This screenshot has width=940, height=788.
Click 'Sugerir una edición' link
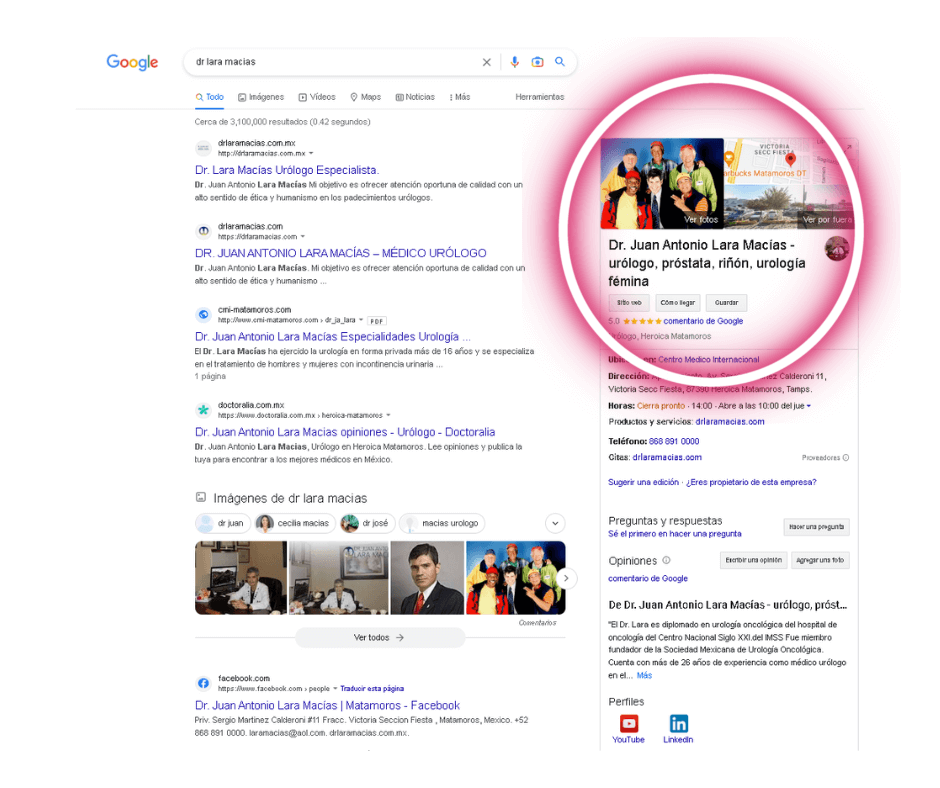click(x=643, y=482)
